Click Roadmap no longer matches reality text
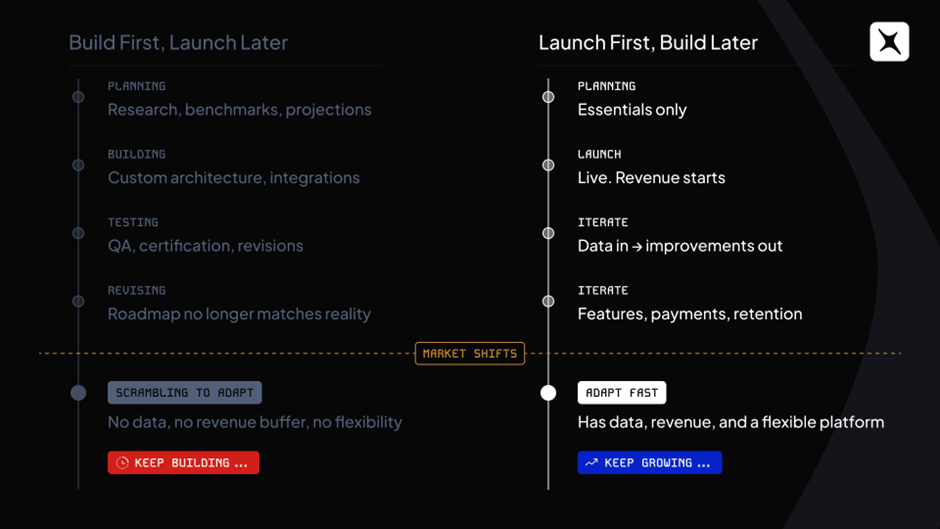The image size is (940, 529). click(x=239, y=314)
